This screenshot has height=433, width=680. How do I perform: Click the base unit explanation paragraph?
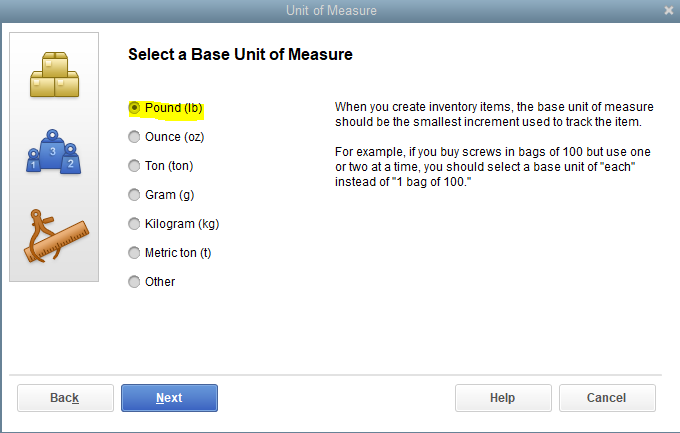pos(487,114)
